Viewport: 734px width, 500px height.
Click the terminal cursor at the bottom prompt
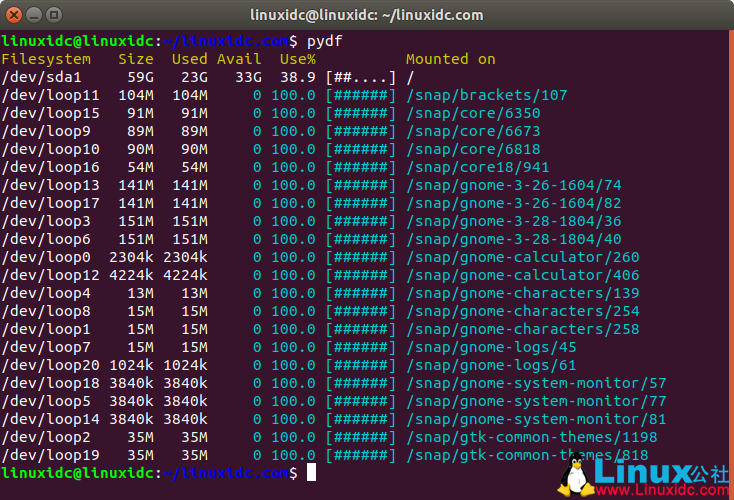(x=311, y=473)
